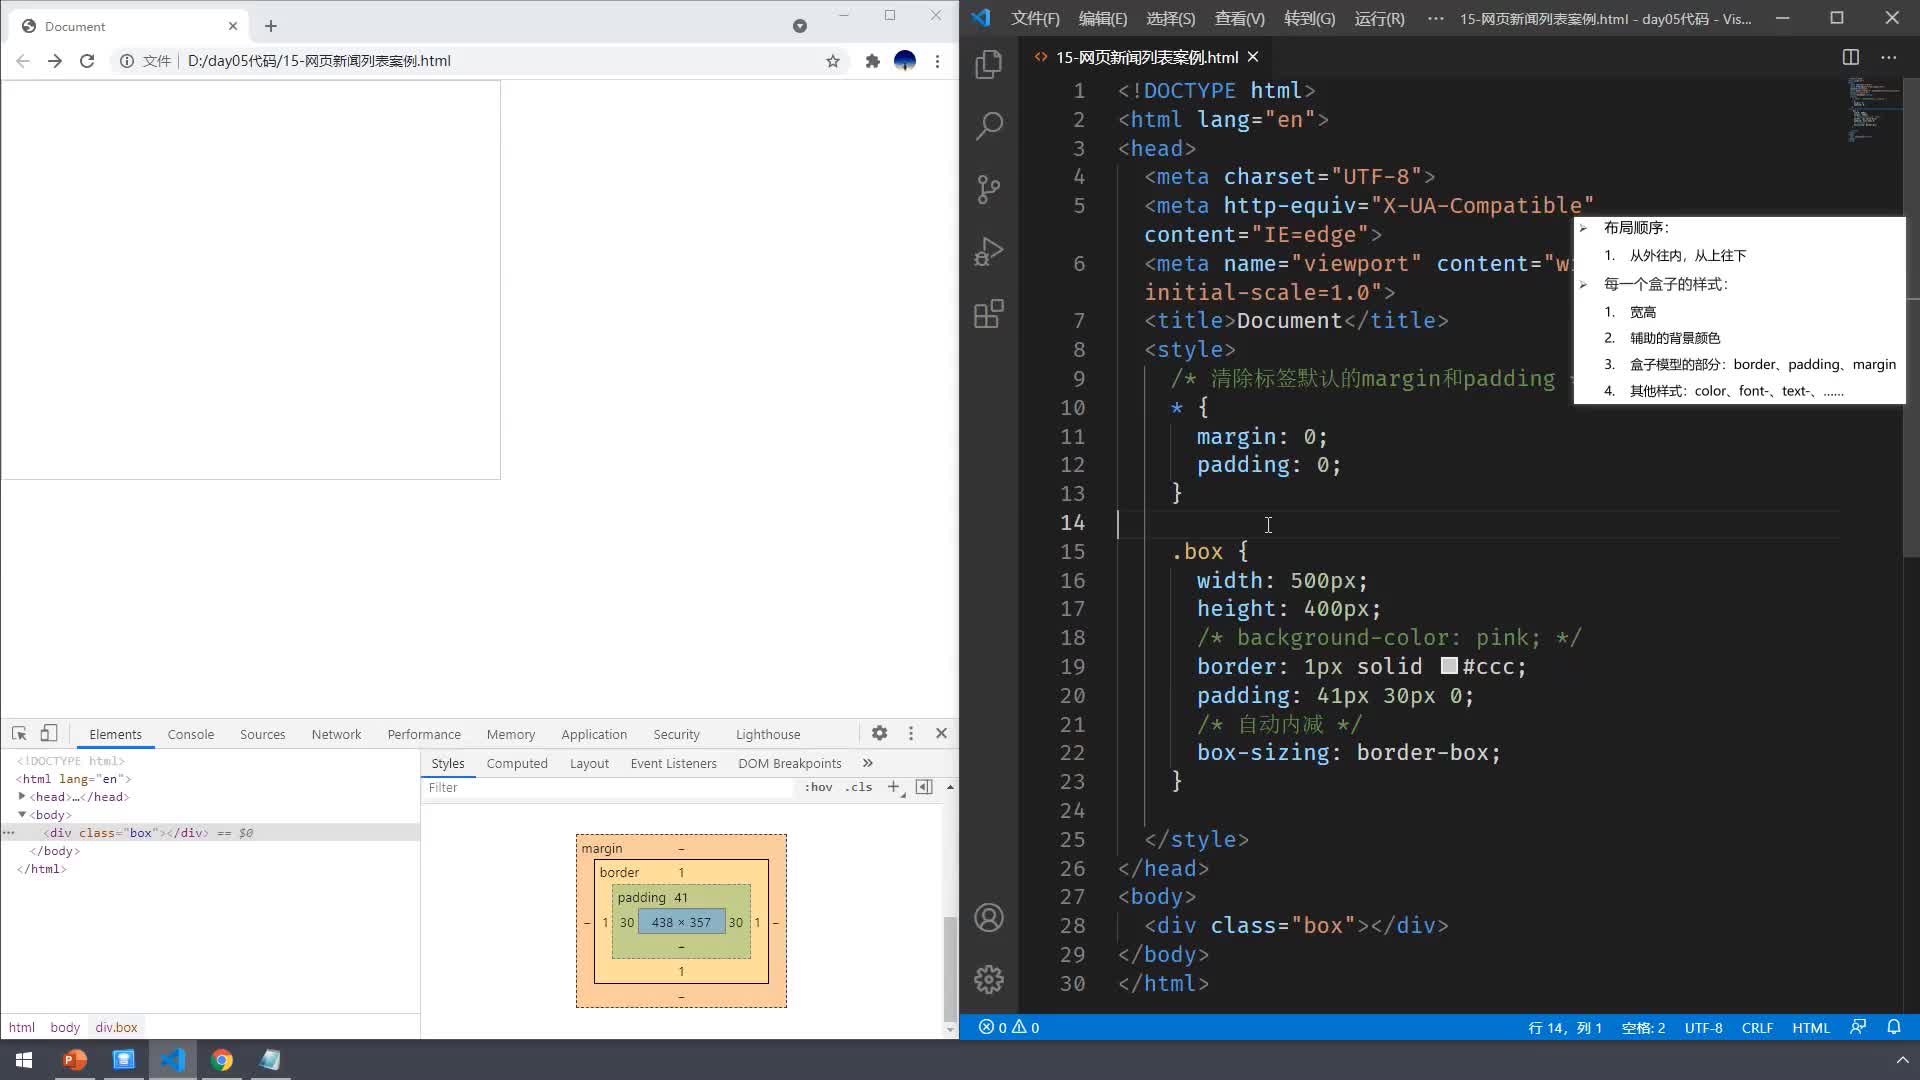Image resolution: width=1920 pixels, height=1080 pixels.
Task: Go back in Chrome
Action: (23, 61)
